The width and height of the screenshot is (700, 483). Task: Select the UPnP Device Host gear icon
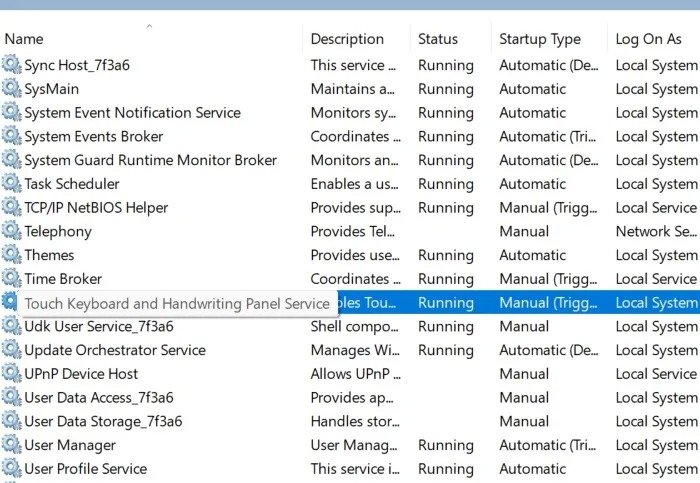click(x=11, y=374)
